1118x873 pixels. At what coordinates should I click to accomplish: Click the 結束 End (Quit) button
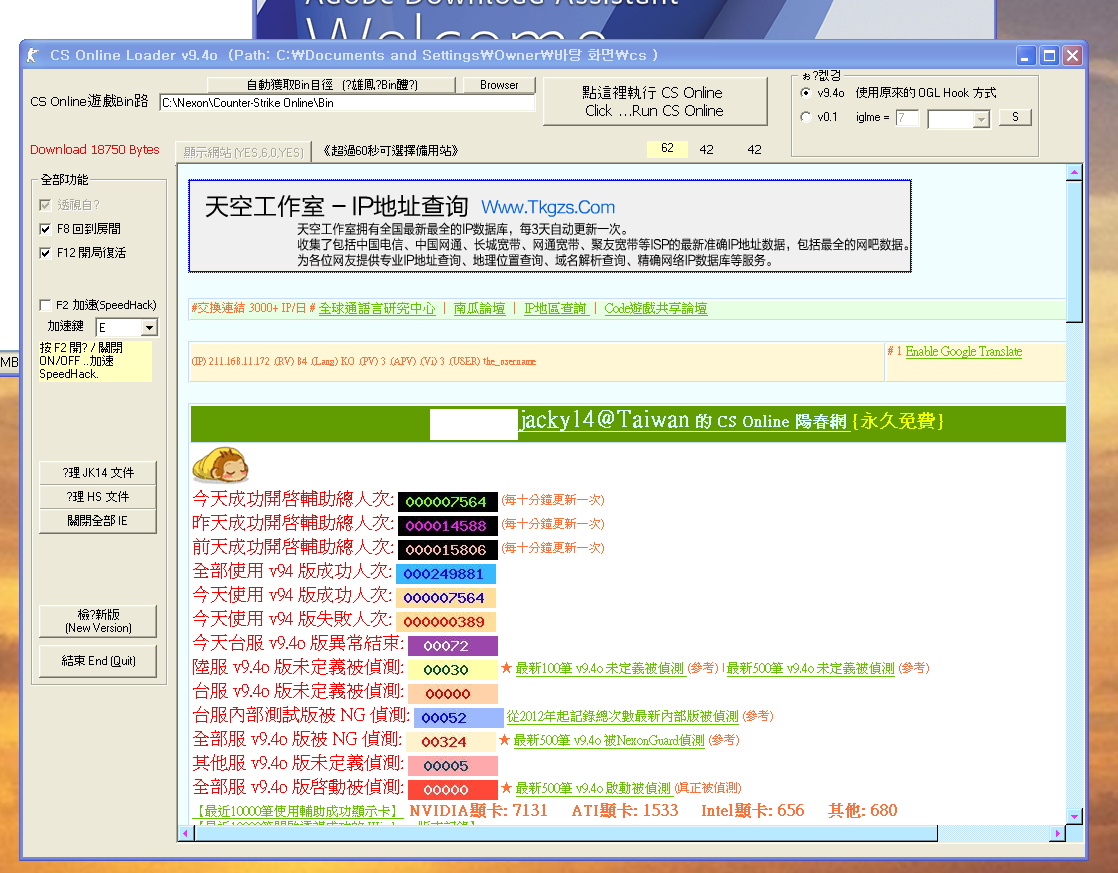[x=98, y=661]
